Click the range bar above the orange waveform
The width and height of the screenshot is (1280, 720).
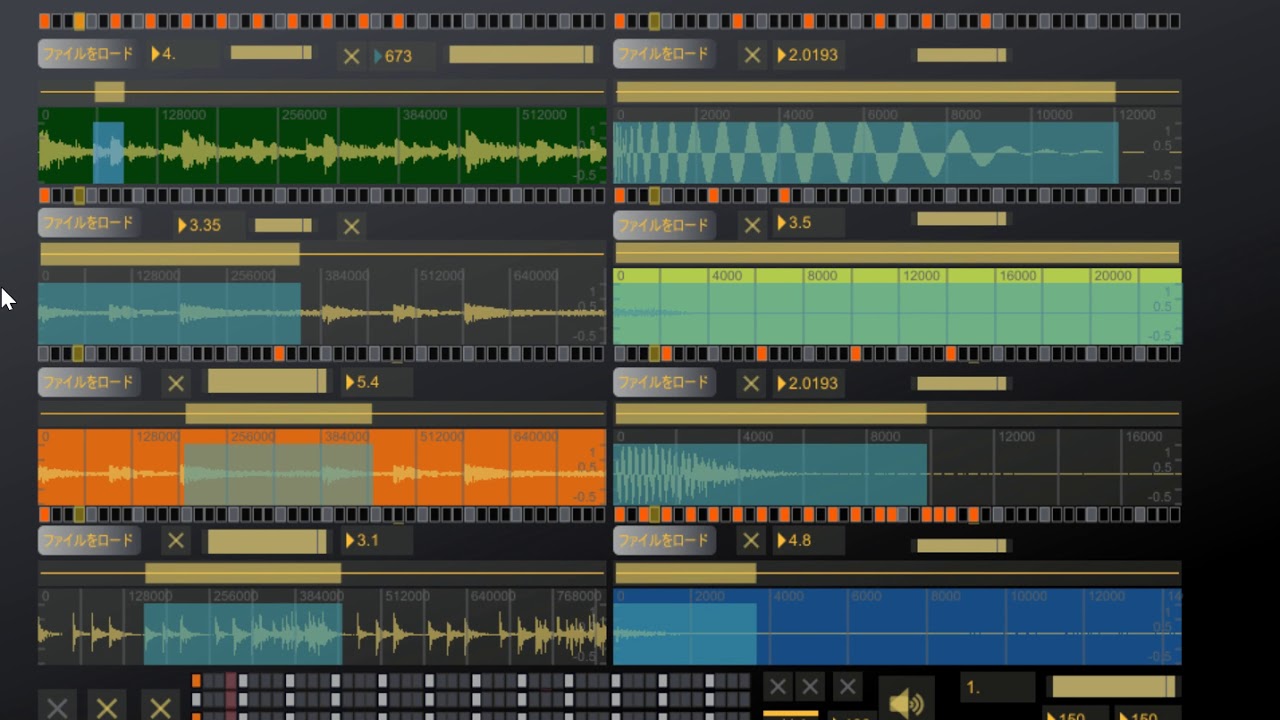pyautogui.click(x=322, y=414)
